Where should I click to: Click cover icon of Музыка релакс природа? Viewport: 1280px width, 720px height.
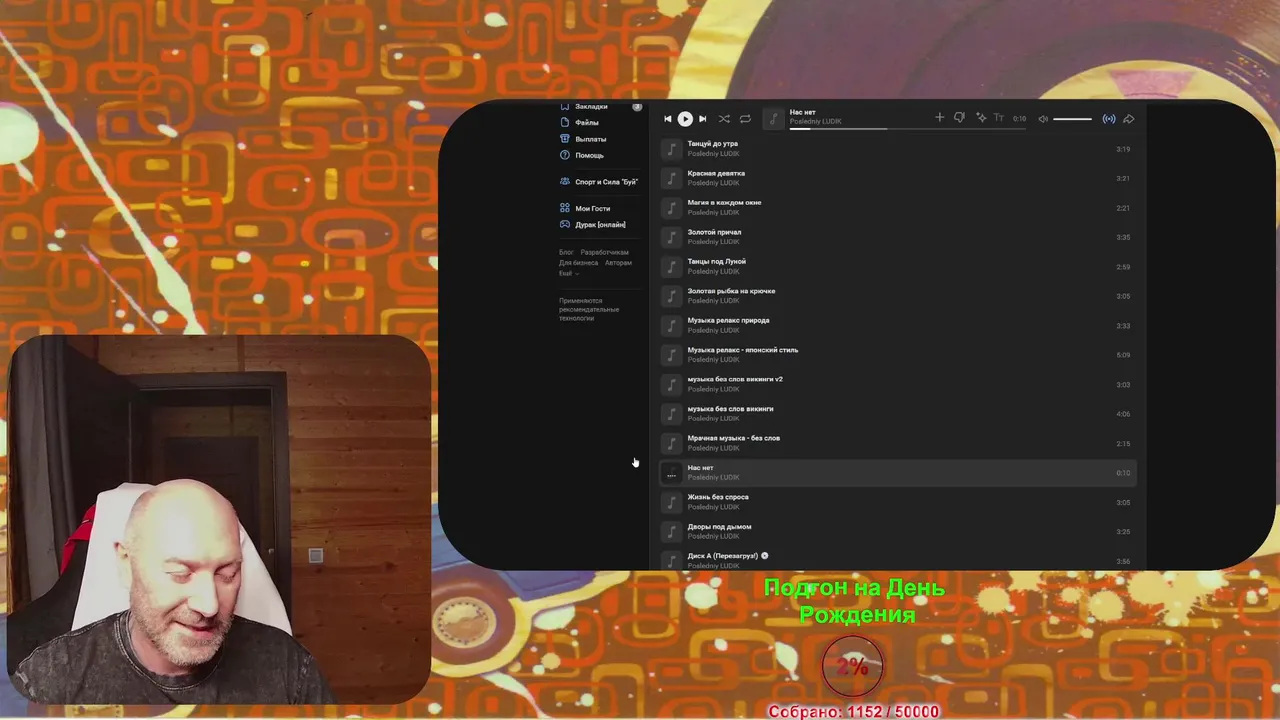tap(672, 326)
